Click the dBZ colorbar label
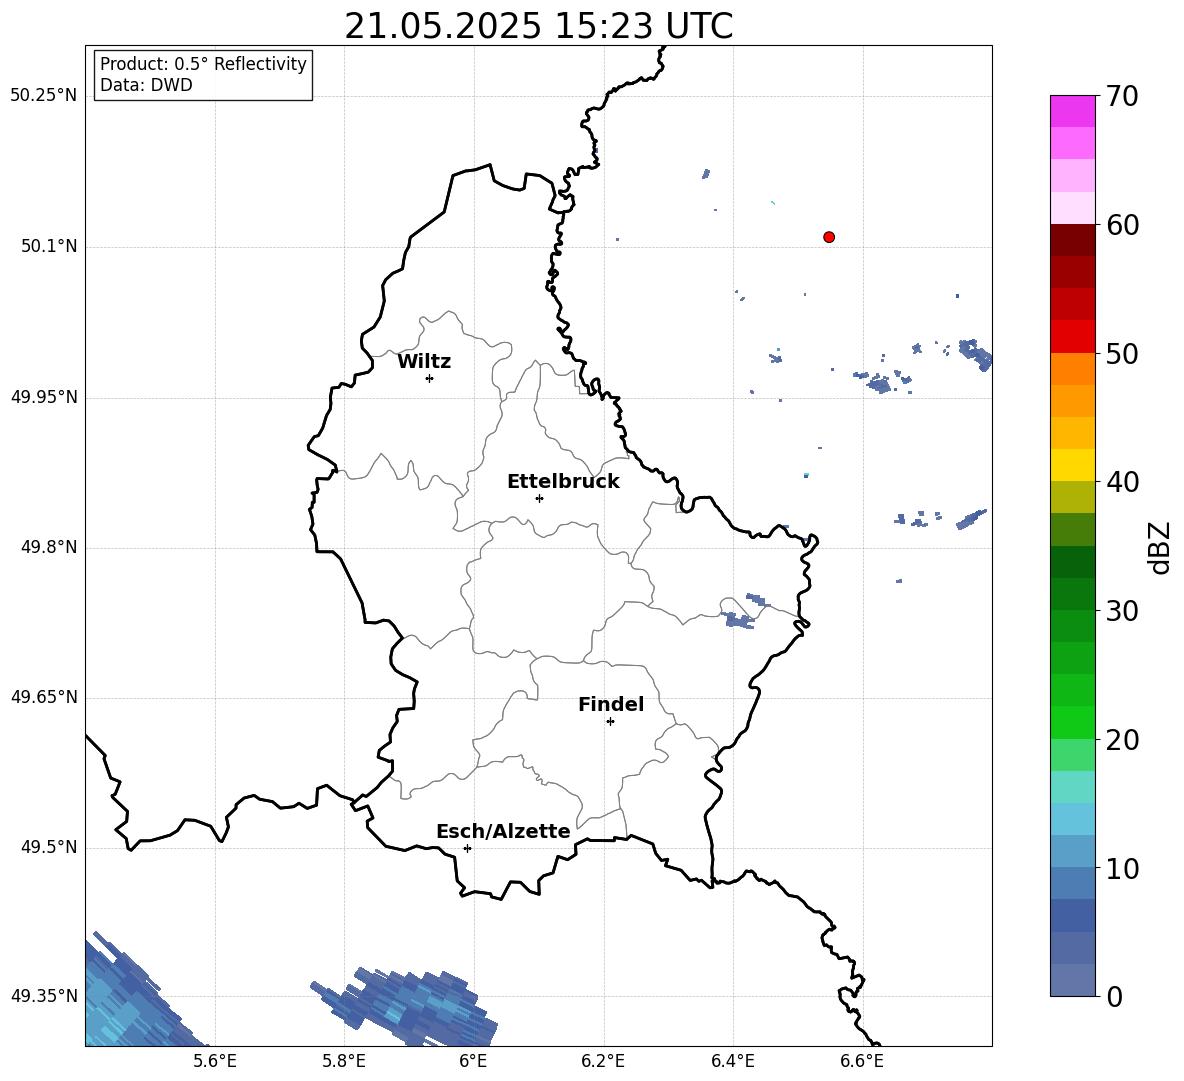 coord(1161,547)
